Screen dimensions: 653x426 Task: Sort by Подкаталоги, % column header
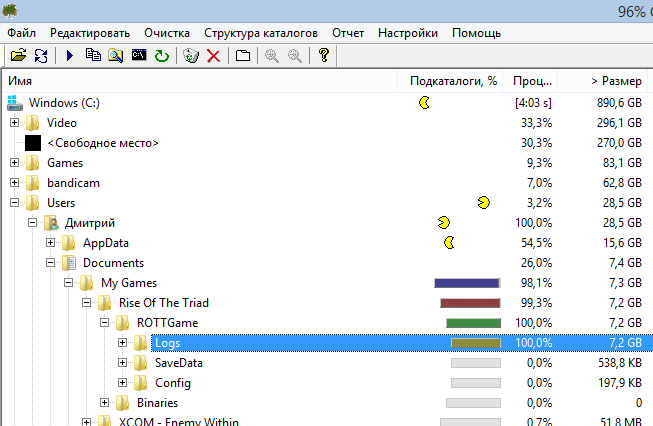point(450,81)
